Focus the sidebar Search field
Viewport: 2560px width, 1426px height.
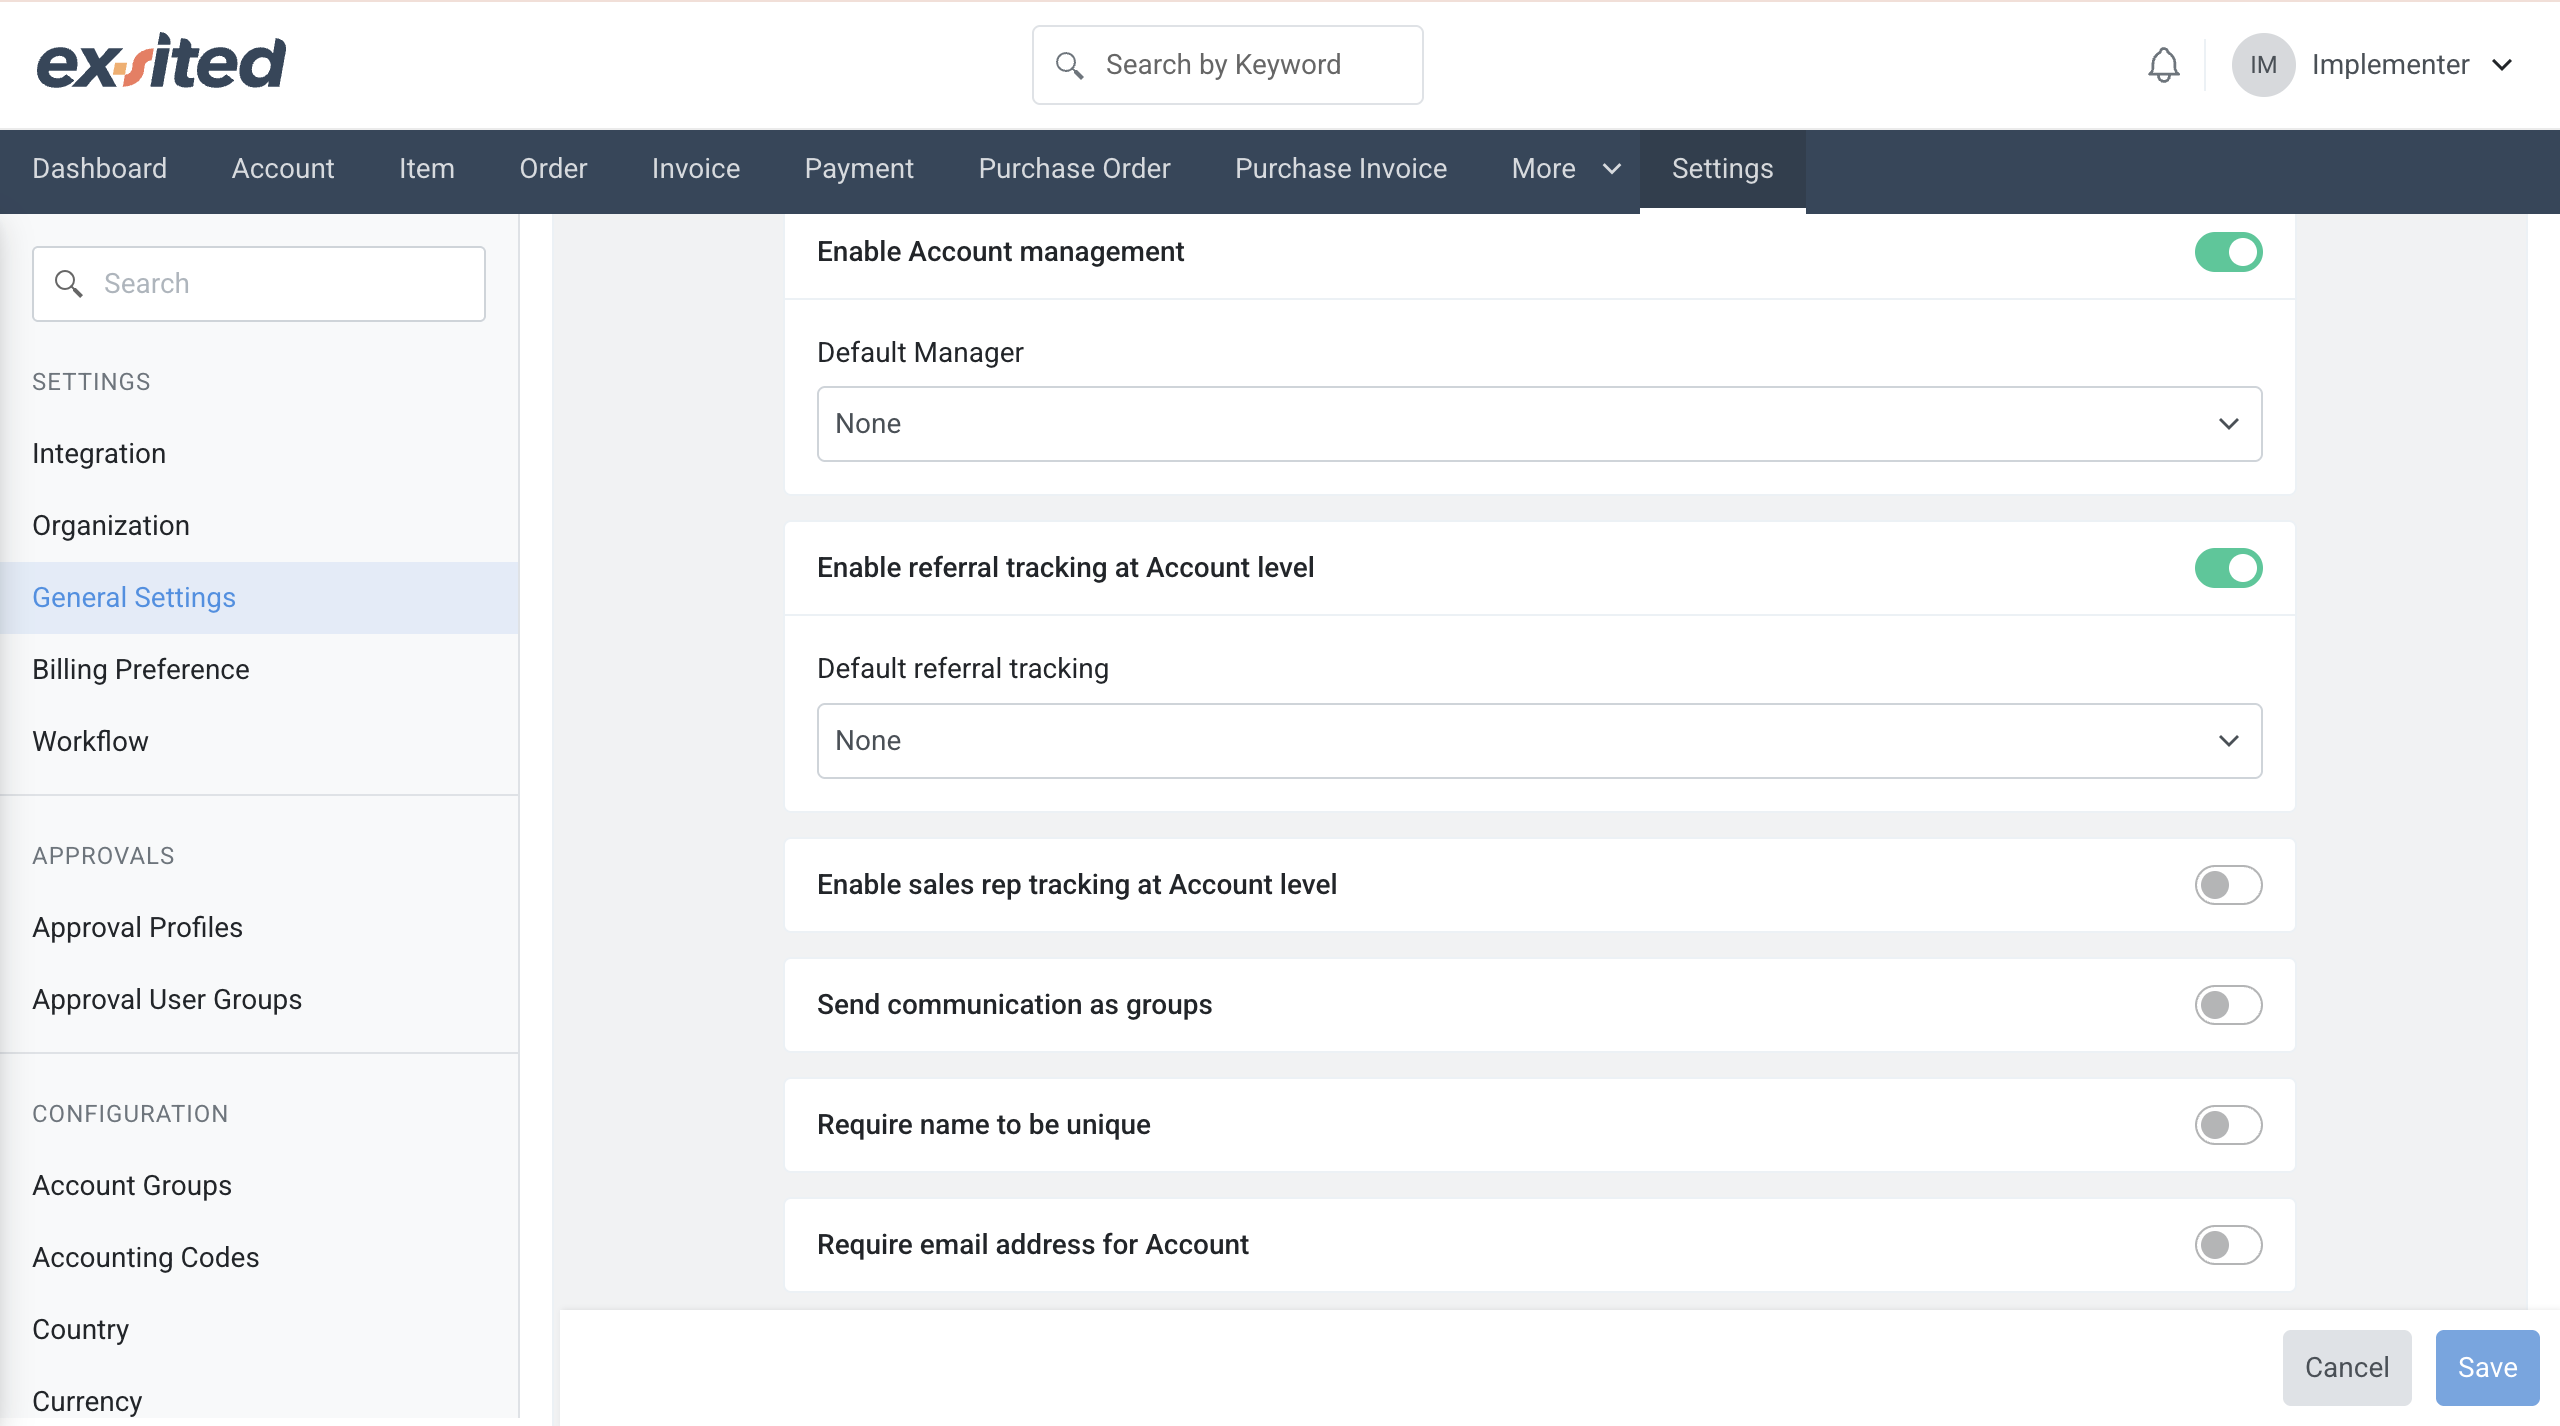tap(259, 284)
